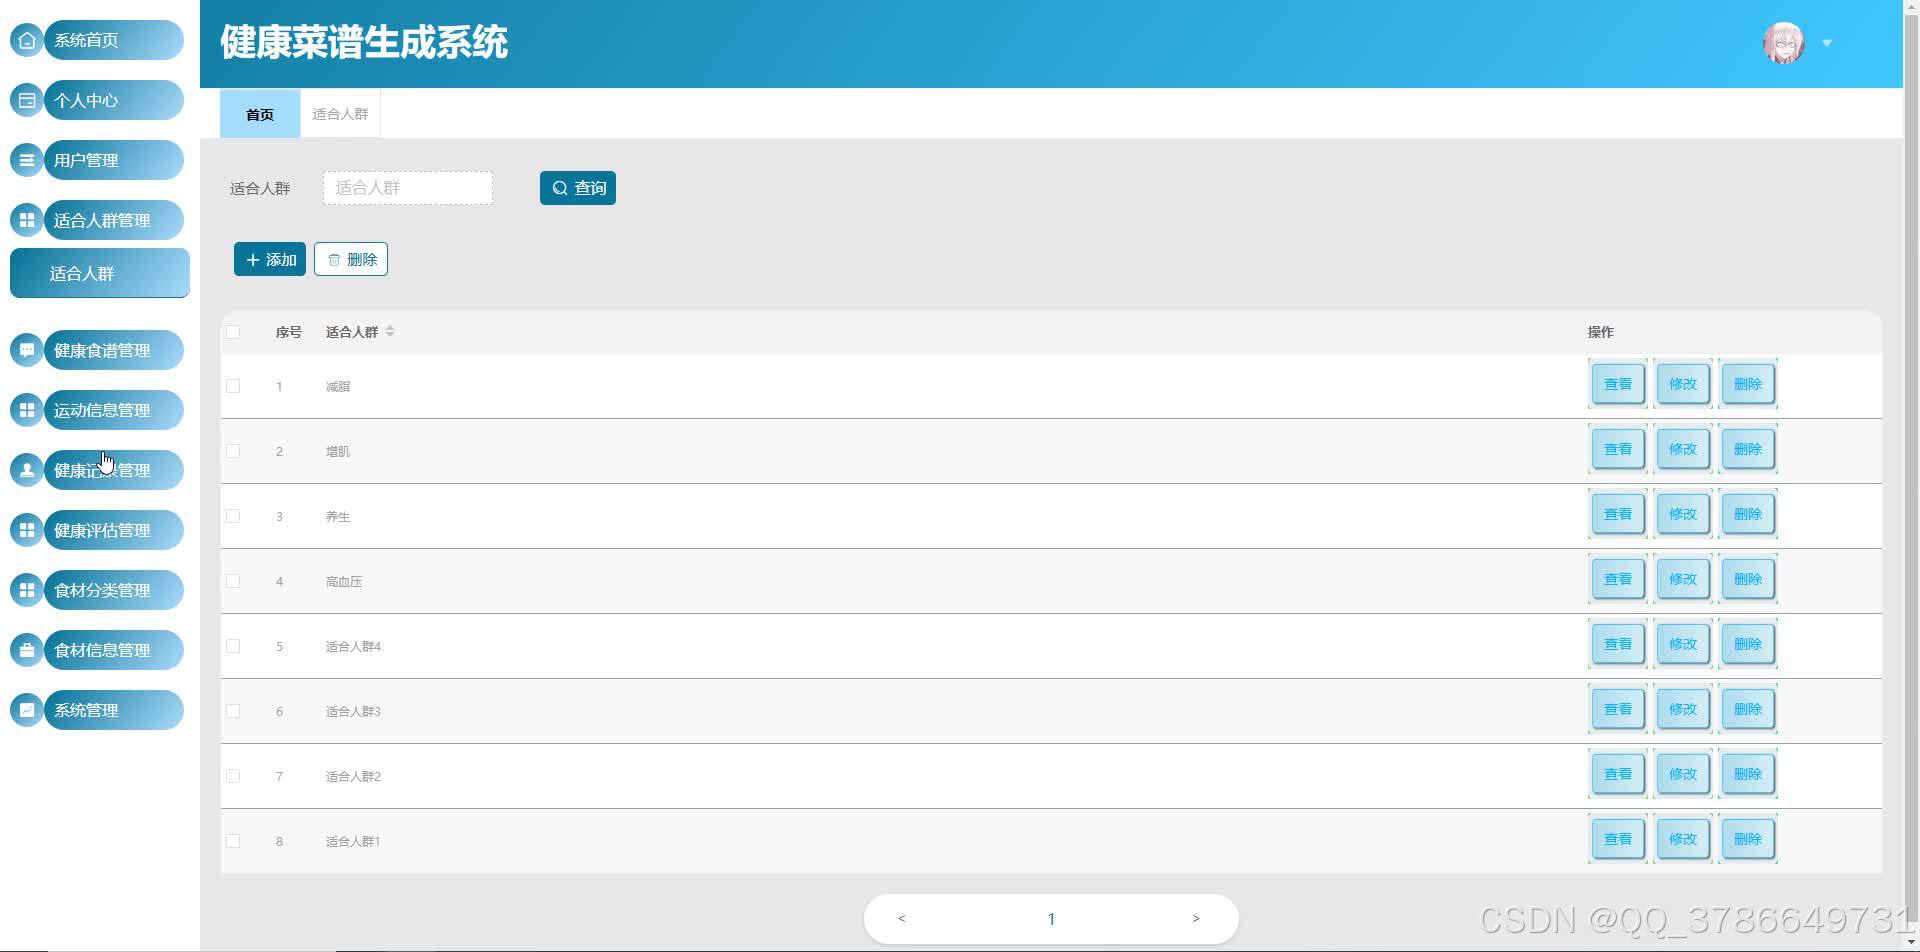The image size is (1920, 952).
Task: Delete row 适合人群2
Action: (1748, 774)
